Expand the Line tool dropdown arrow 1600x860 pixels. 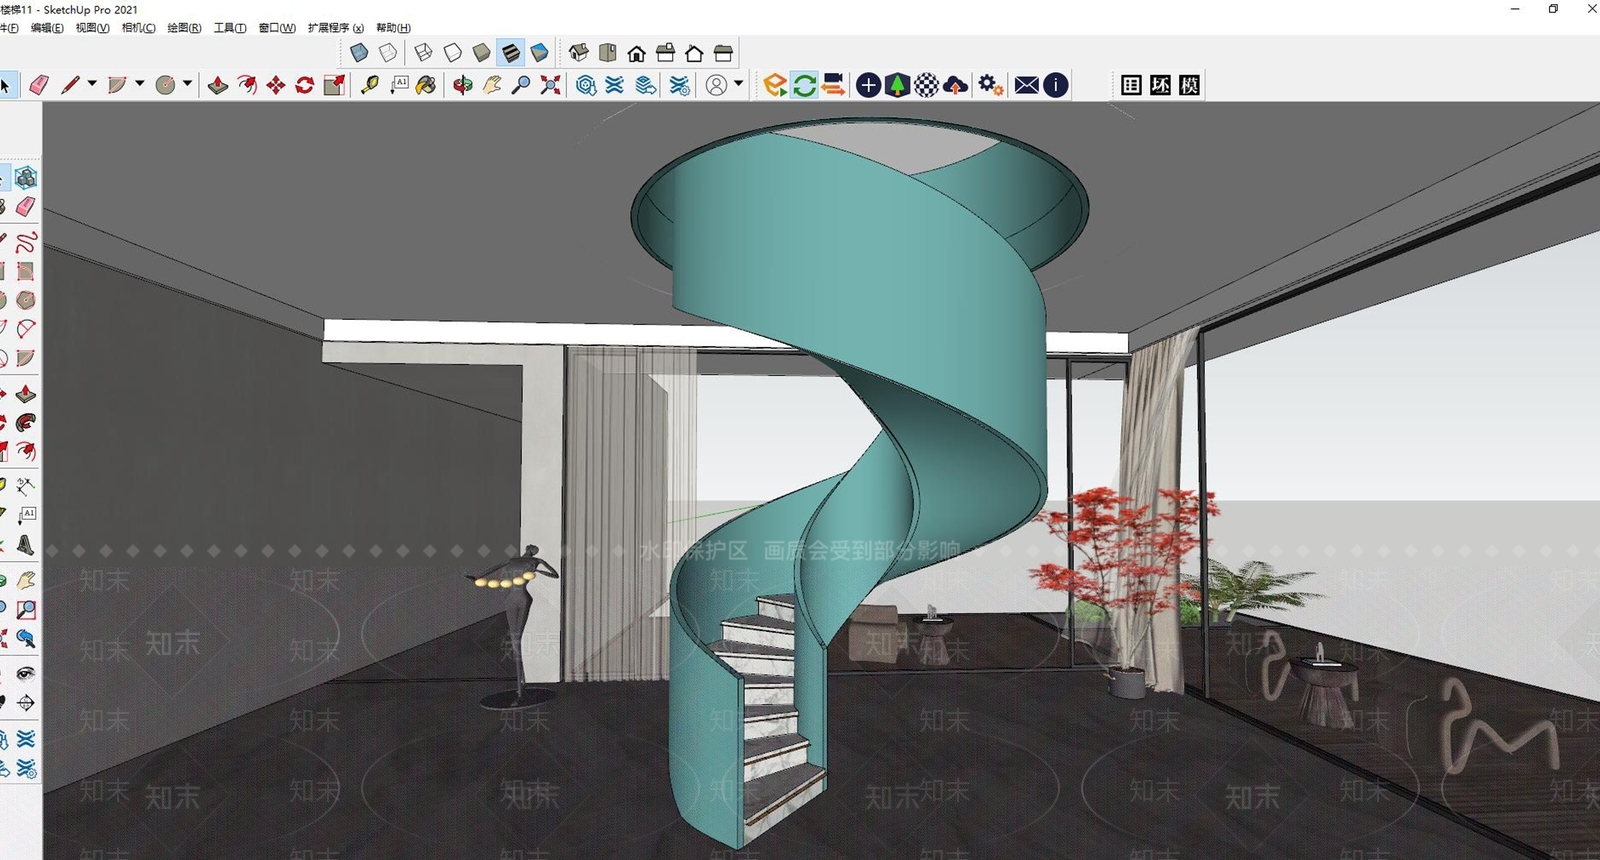pos(92,84)
